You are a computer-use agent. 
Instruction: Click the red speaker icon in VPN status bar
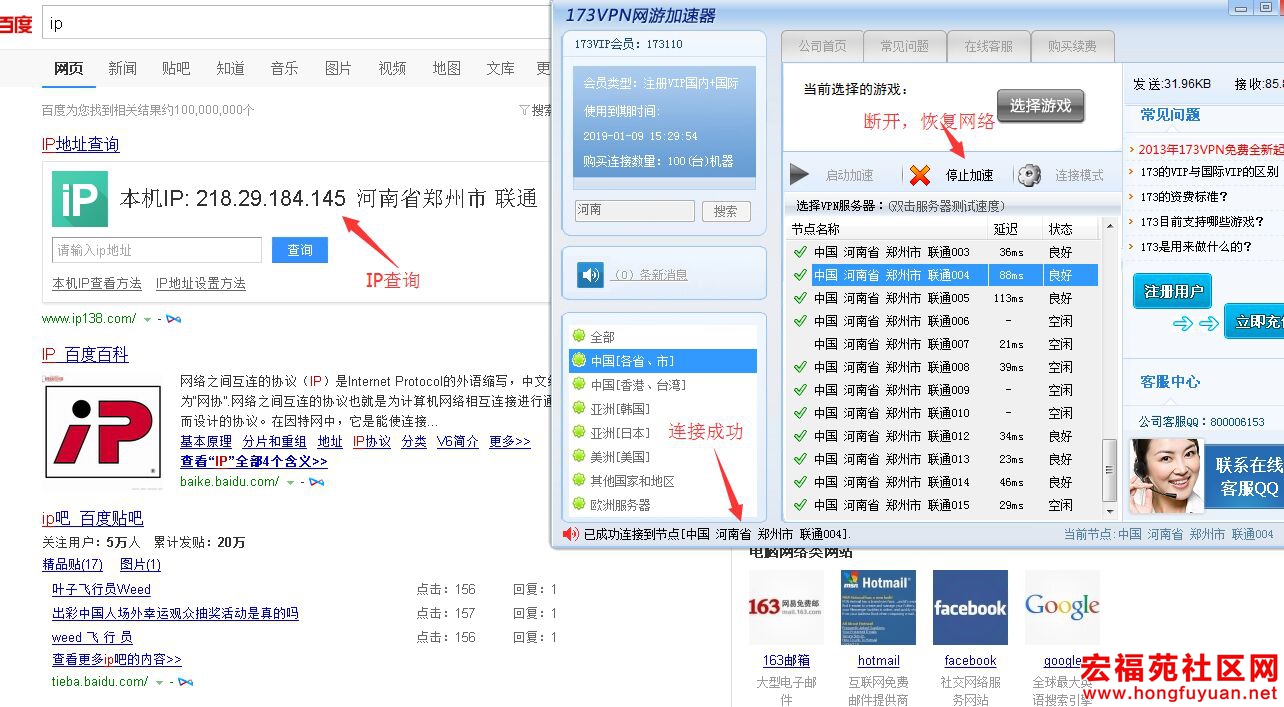(x=570, y=534)
